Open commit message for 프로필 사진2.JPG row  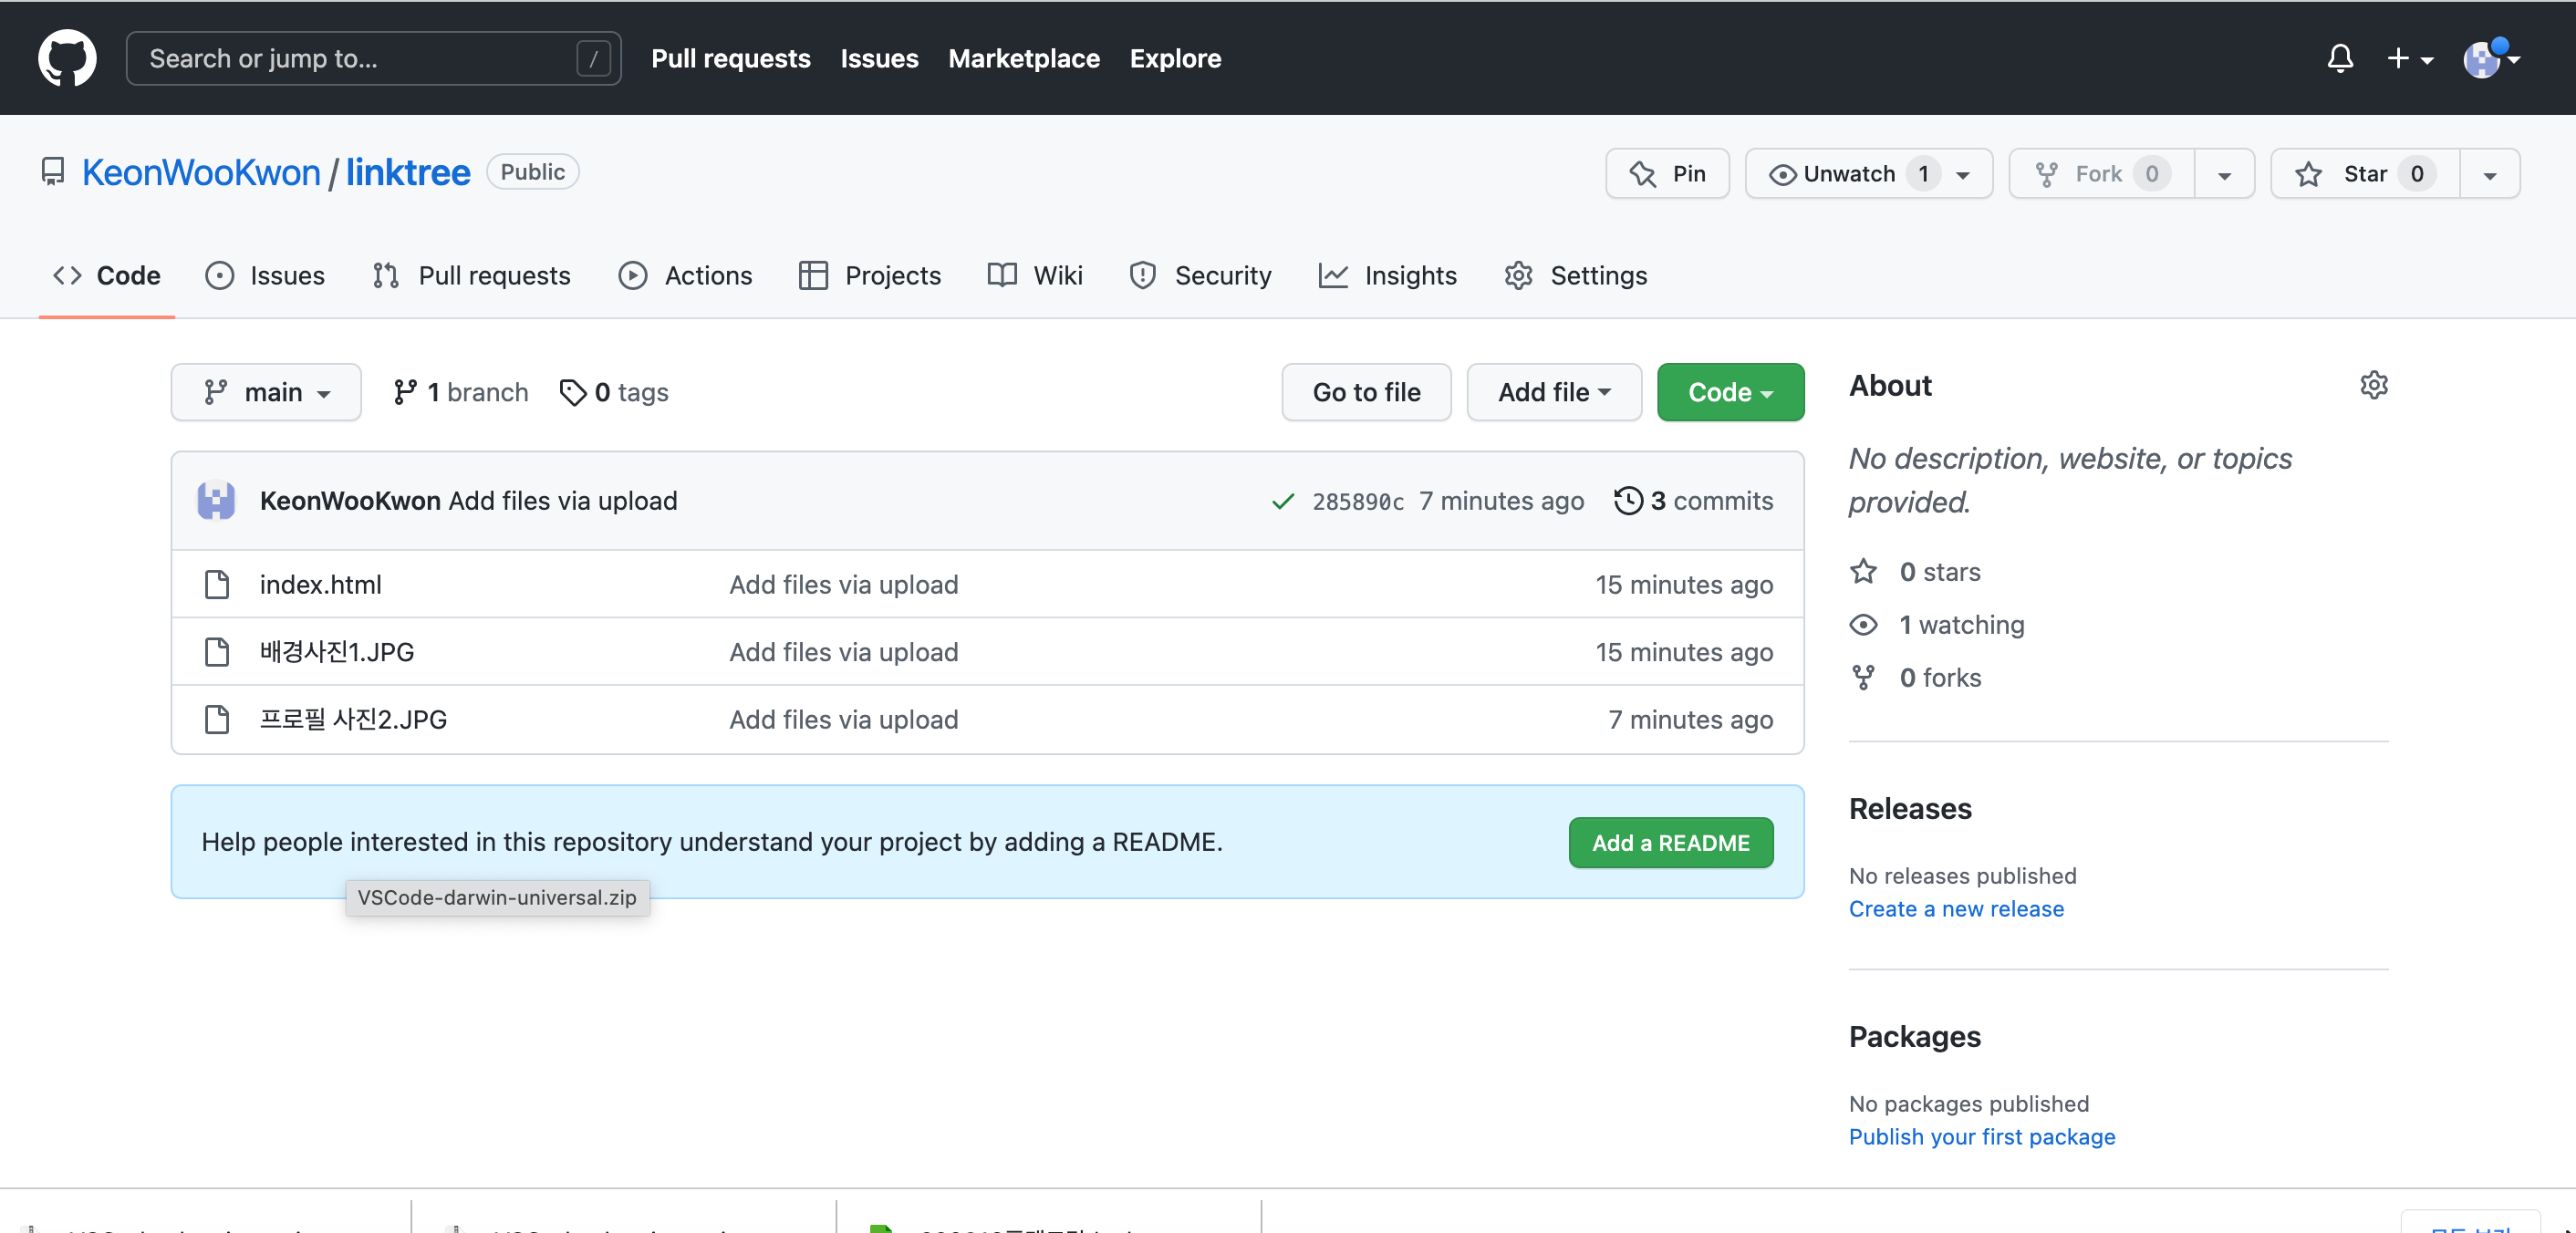(x=843, y=719)
